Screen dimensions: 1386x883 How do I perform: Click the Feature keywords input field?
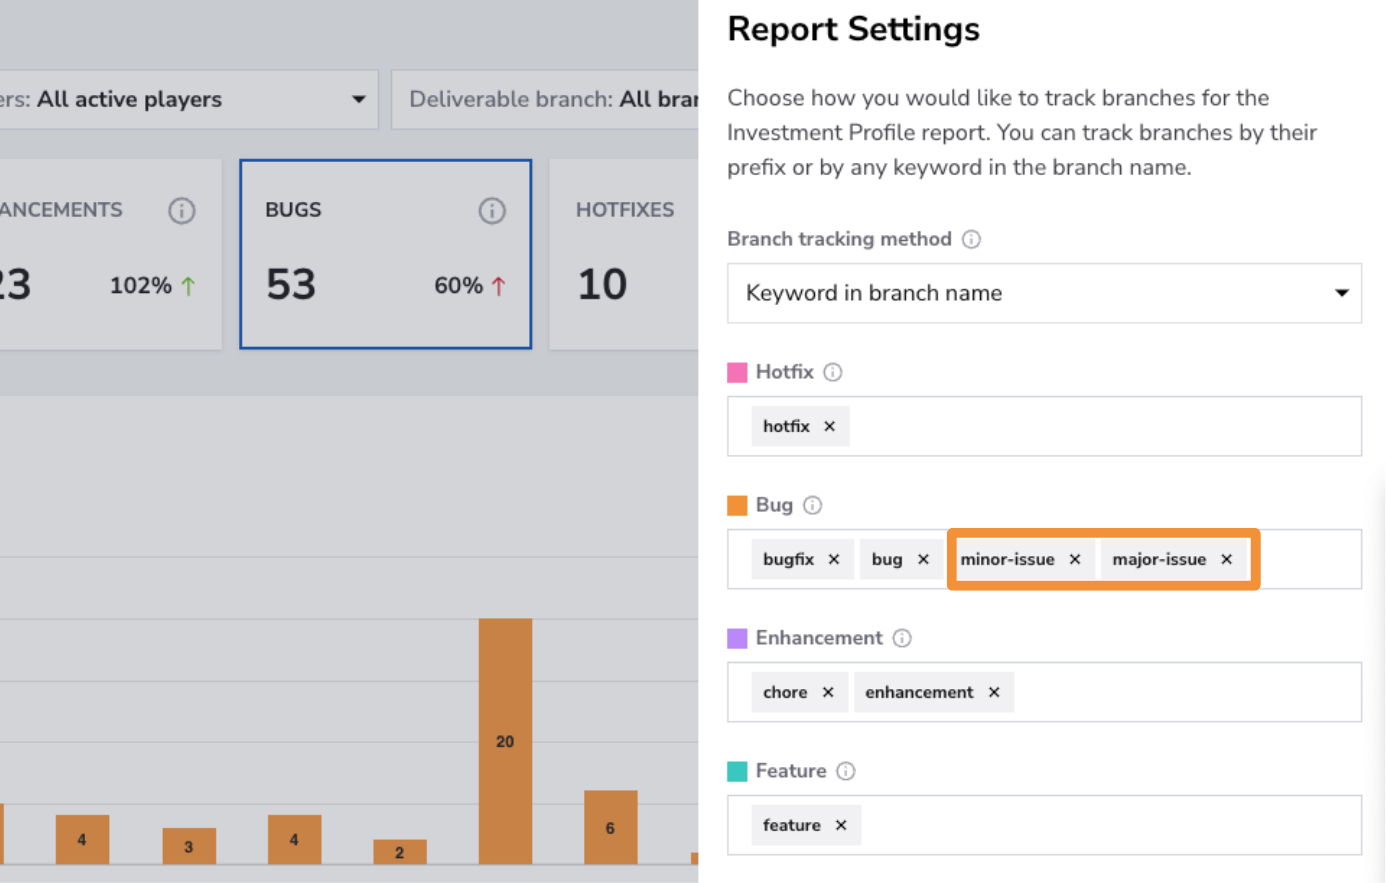[x=1044, y=825]
